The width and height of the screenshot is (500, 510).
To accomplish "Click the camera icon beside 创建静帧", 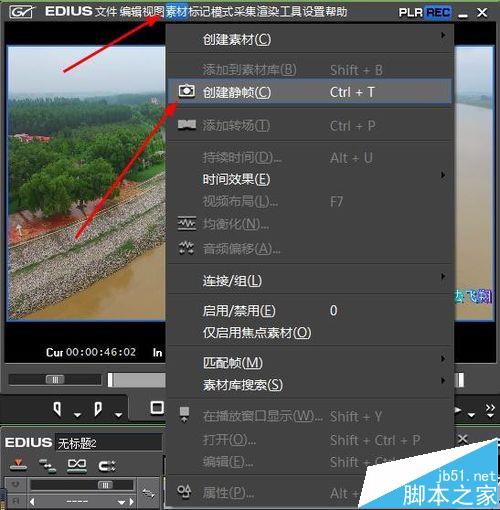I will click(x=187, y=91).
